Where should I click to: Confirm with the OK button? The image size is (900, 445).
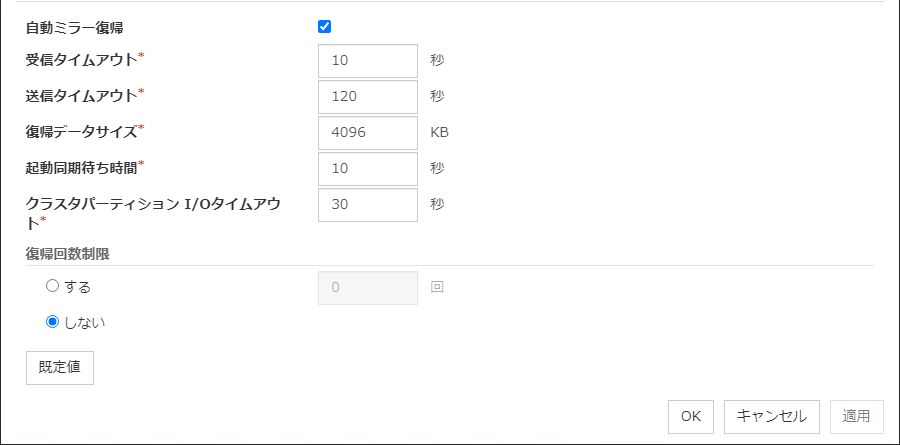(691, 416)
